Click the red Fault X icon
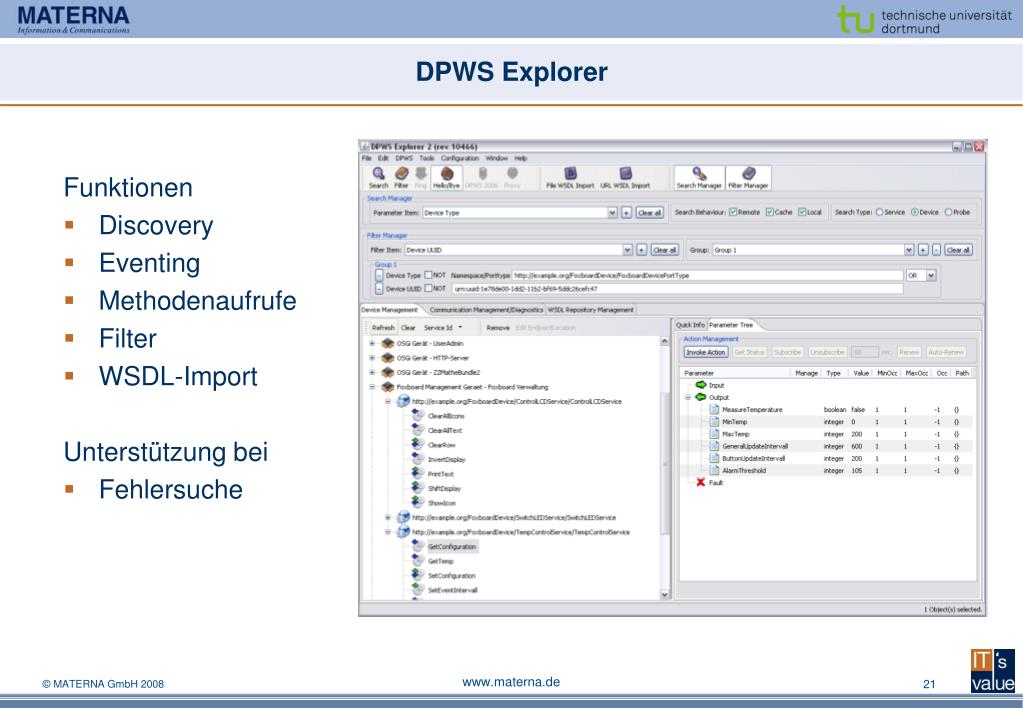Screen dimensions: 1023x708 (x=701, y=482)
